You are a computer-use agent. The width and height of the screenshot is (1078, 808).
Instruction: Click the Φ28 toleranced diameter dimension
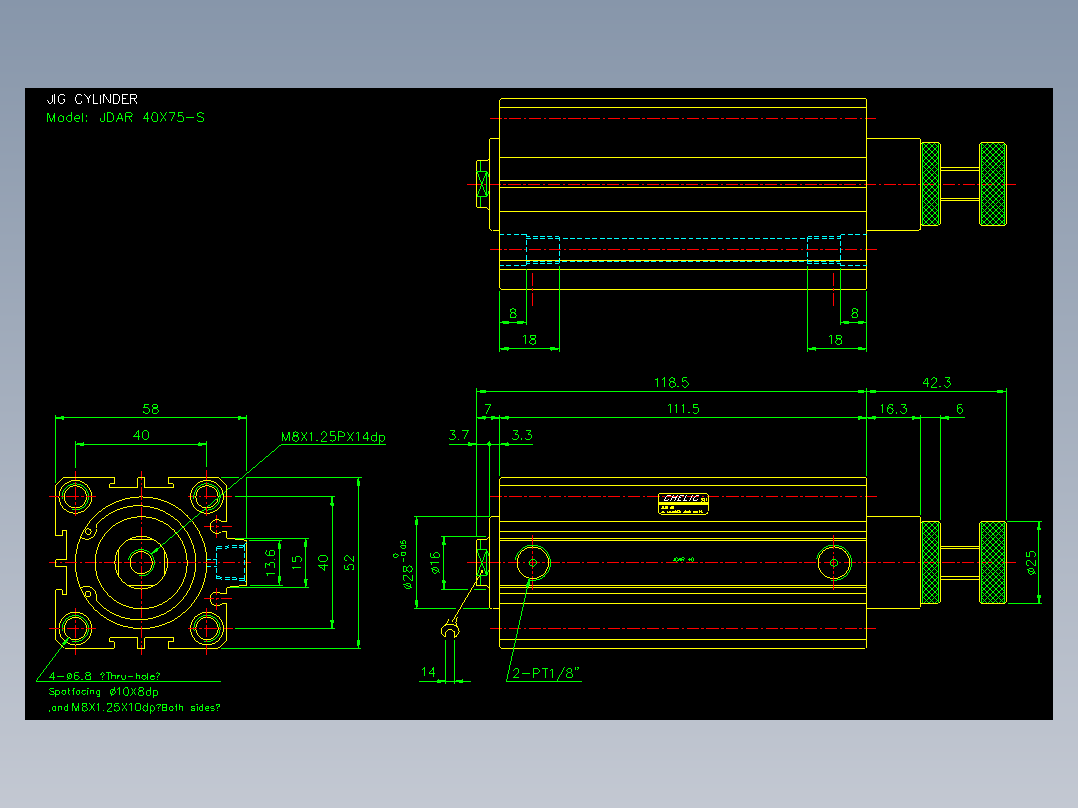[x=404, y=565]
